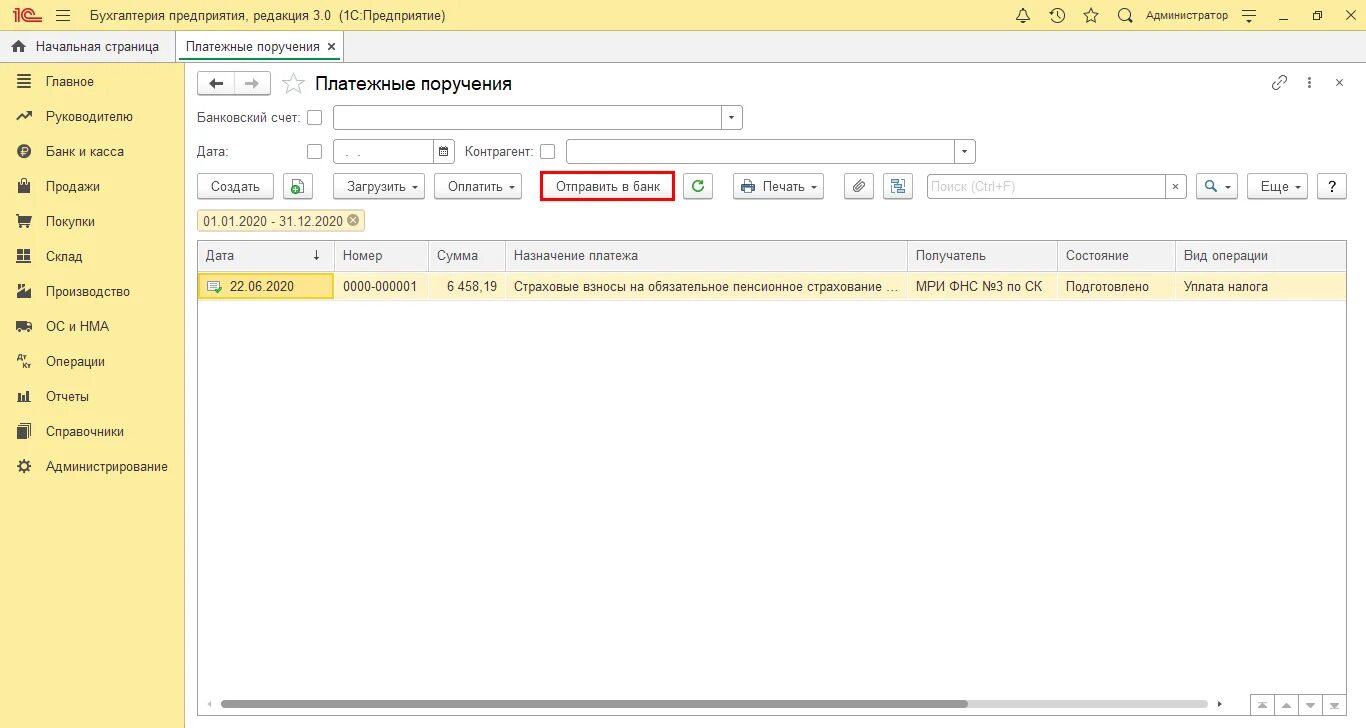Click the Администратор user name
Screen dimensions: 1366x728
pos(1186,15)
